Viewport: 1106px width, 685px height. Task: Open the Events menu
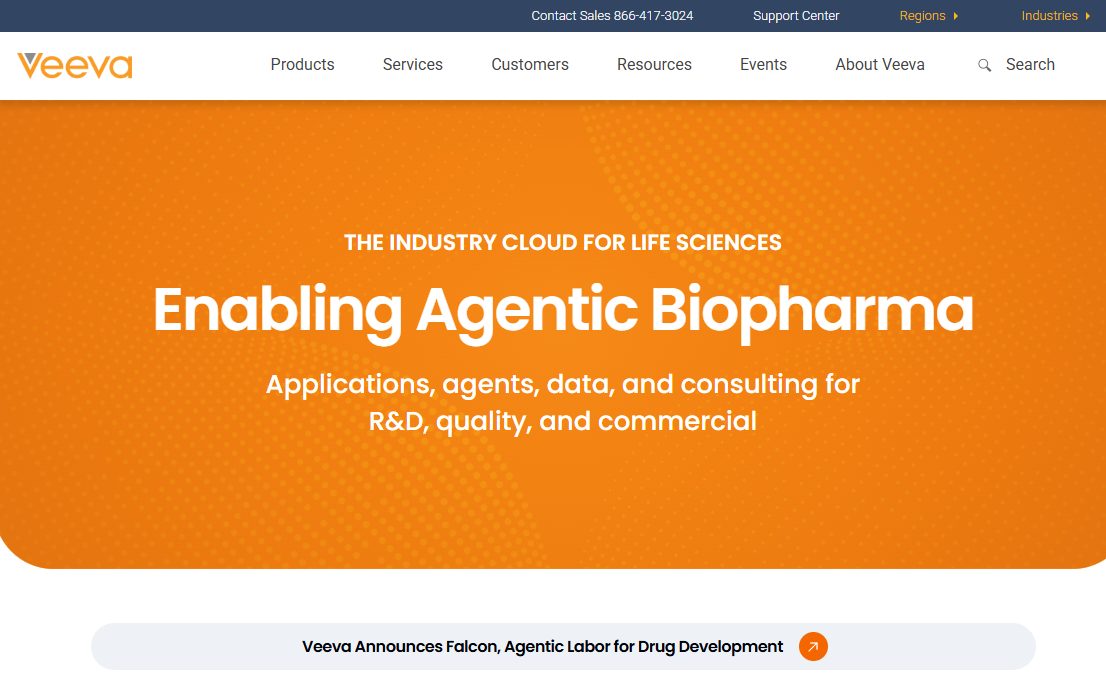coord(763,65)
